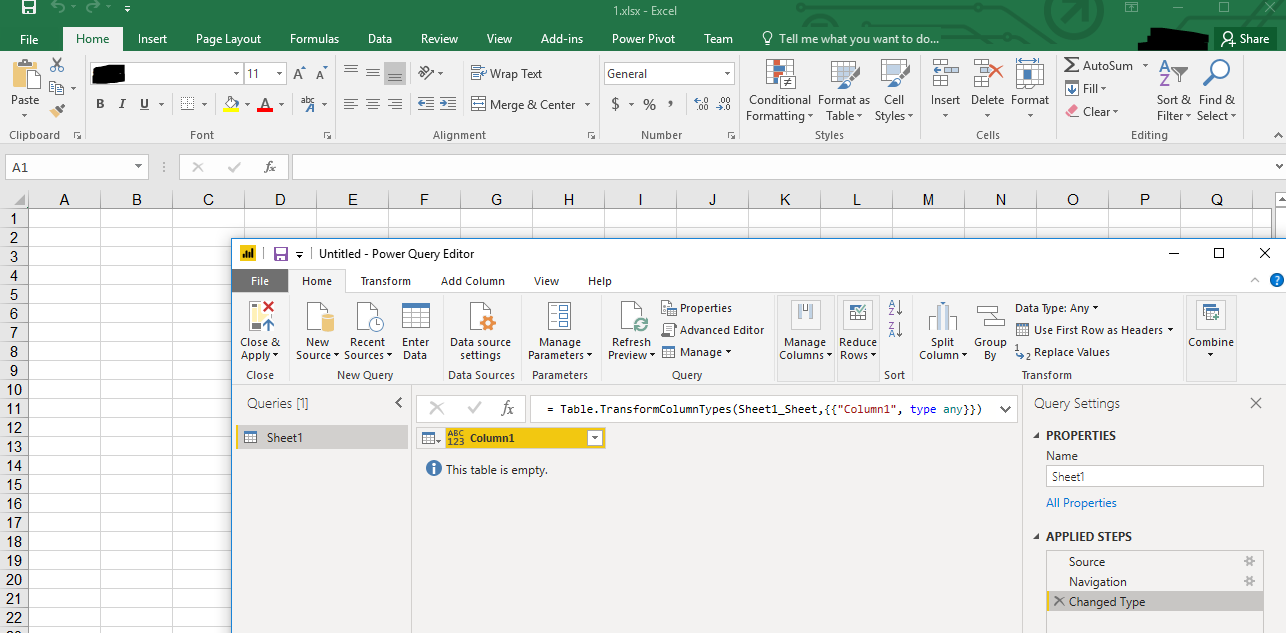Click Close & Apply in Power Query Editor
This screenshot has height=633, width=1286.
click(260, 331)
